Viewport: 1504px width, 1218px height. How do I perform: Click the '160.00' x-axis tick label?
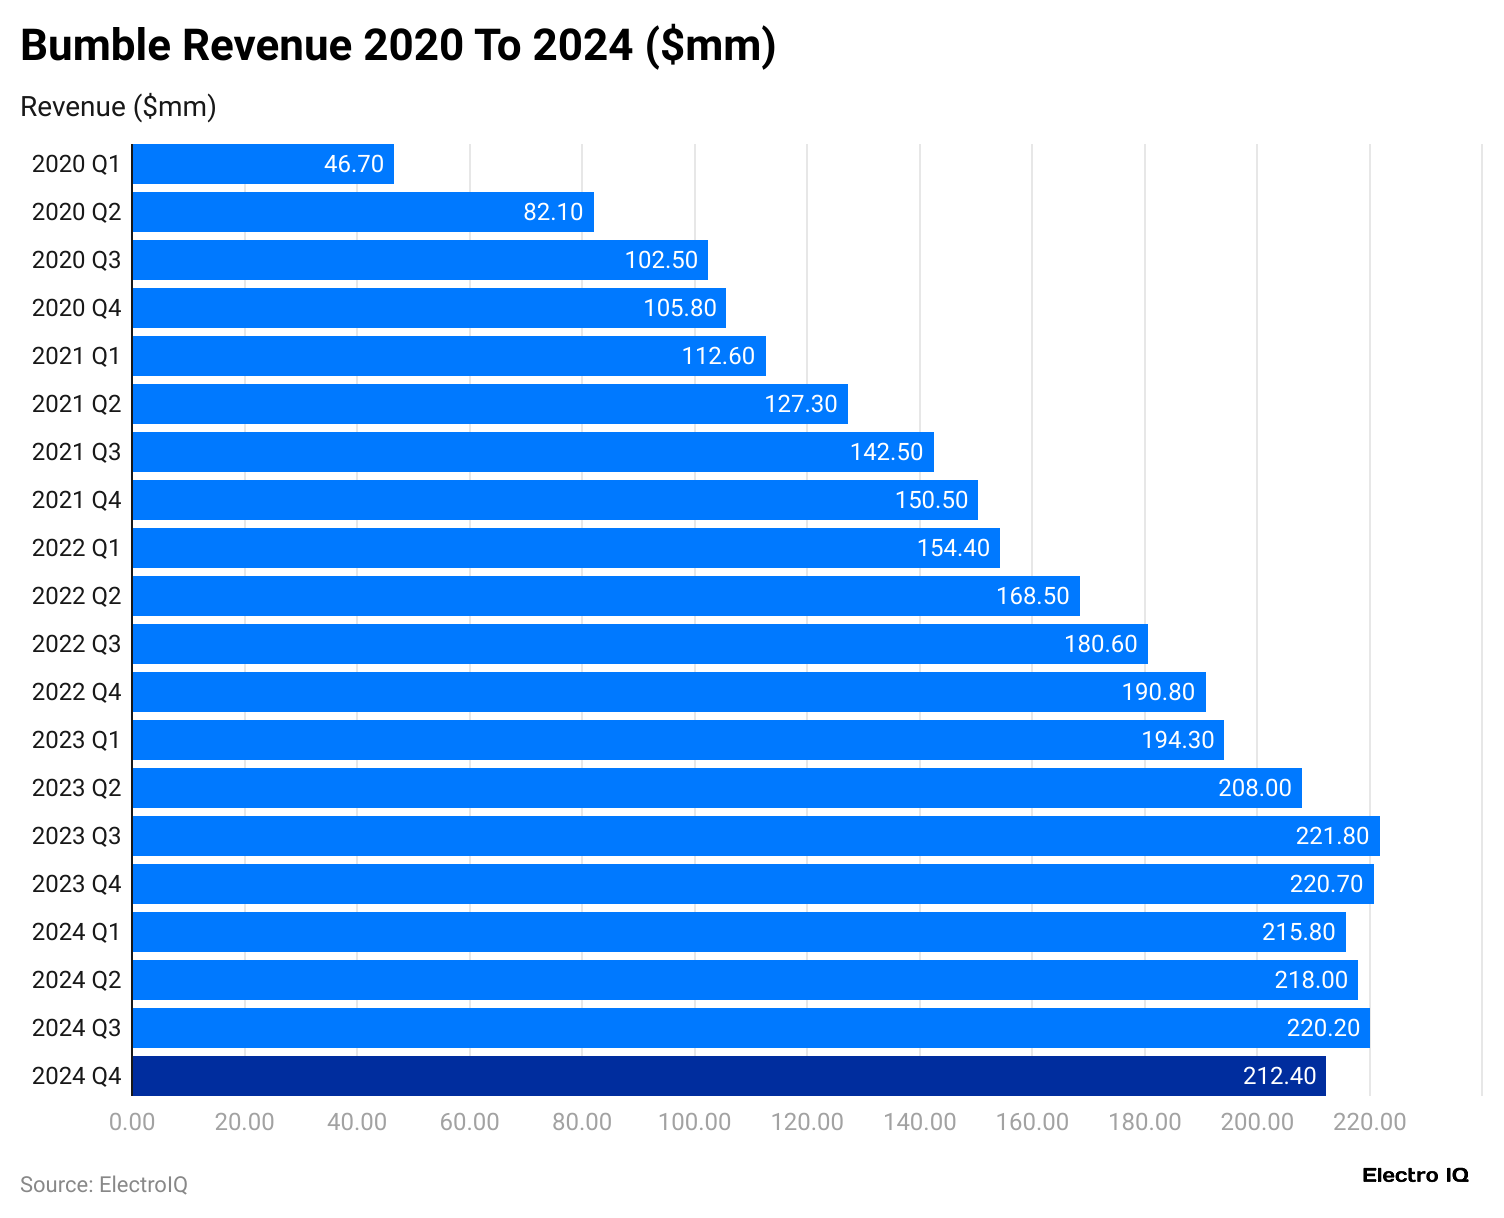click(1032, 1122)
